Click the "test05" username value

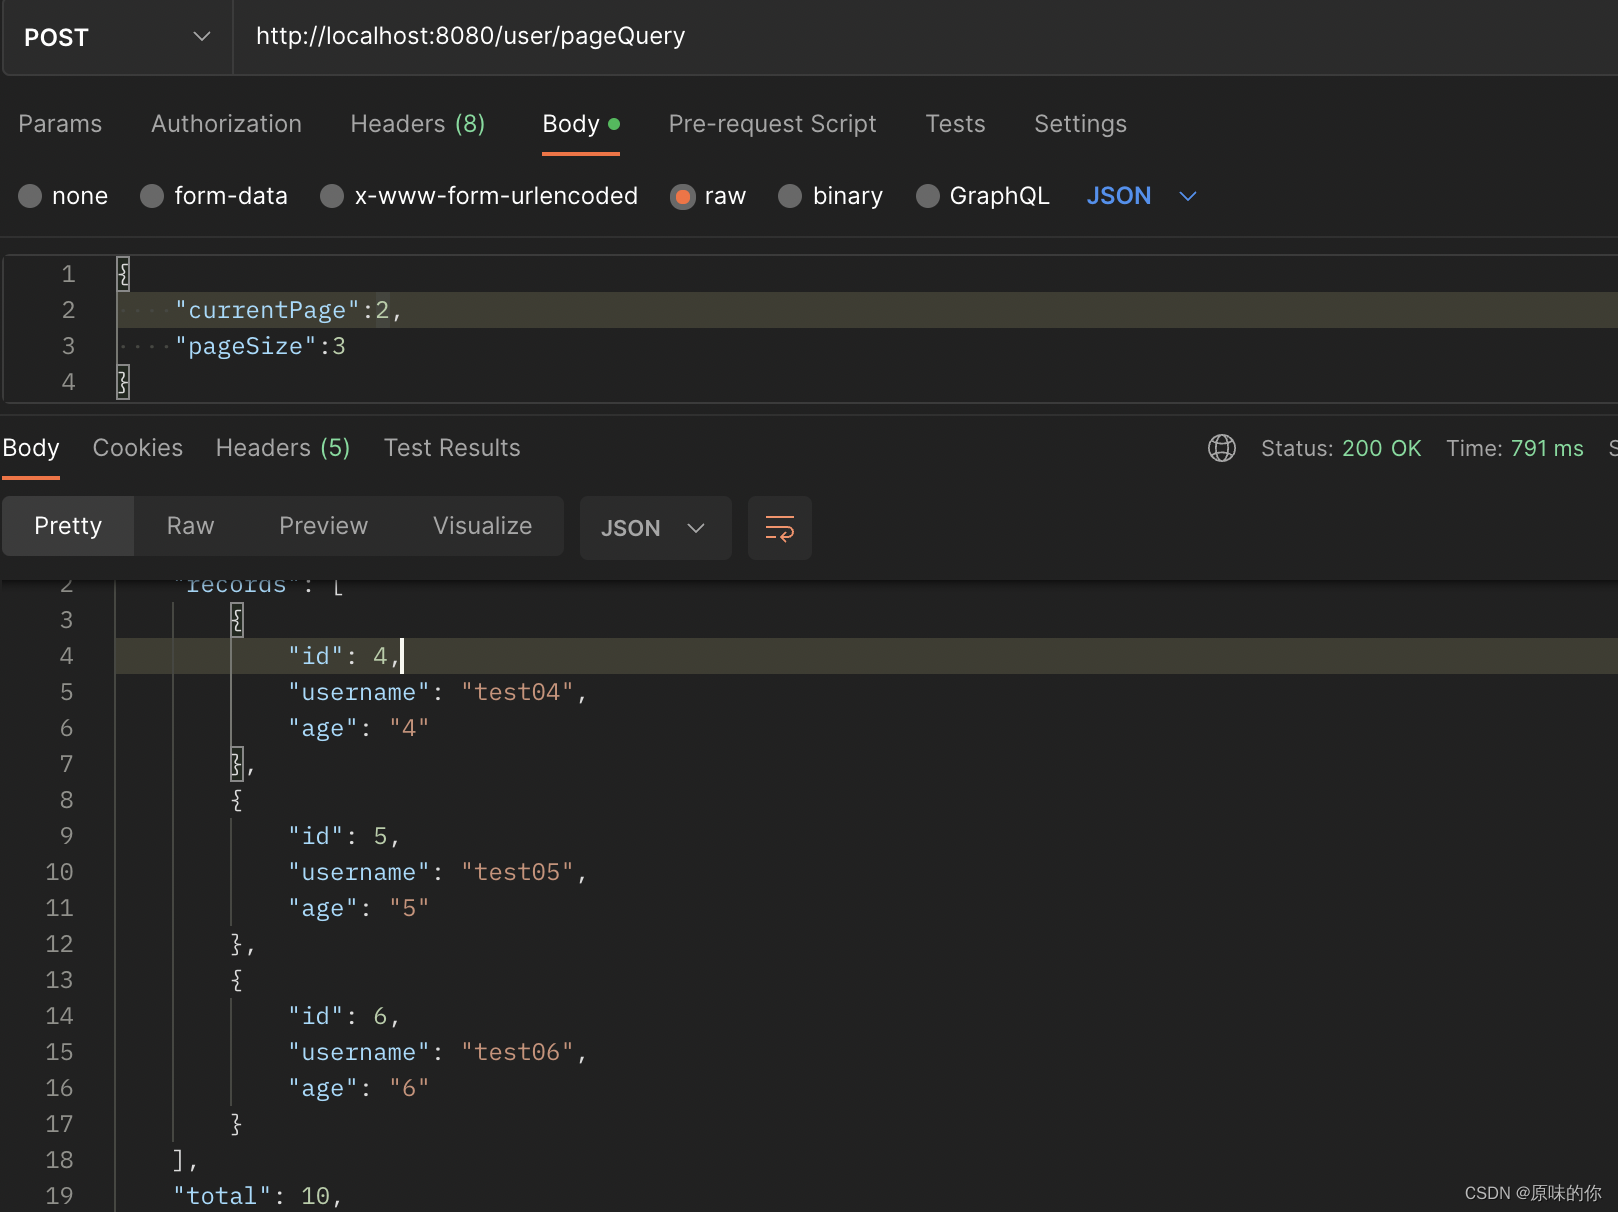coord(517,872)
